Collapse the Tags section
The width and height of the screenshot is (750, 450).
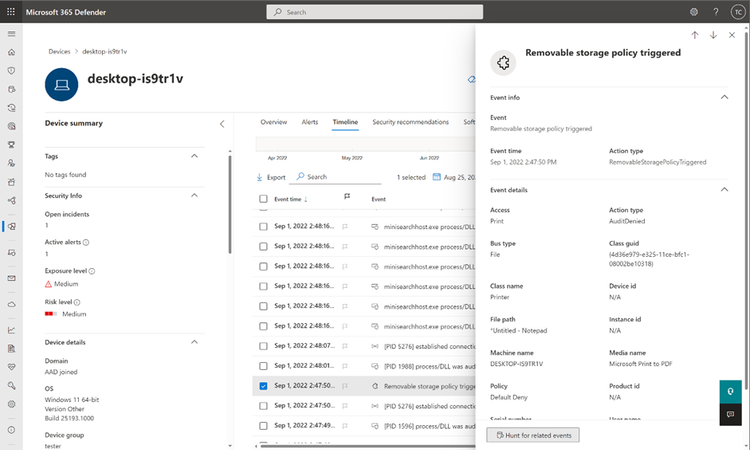coord(194,156)
